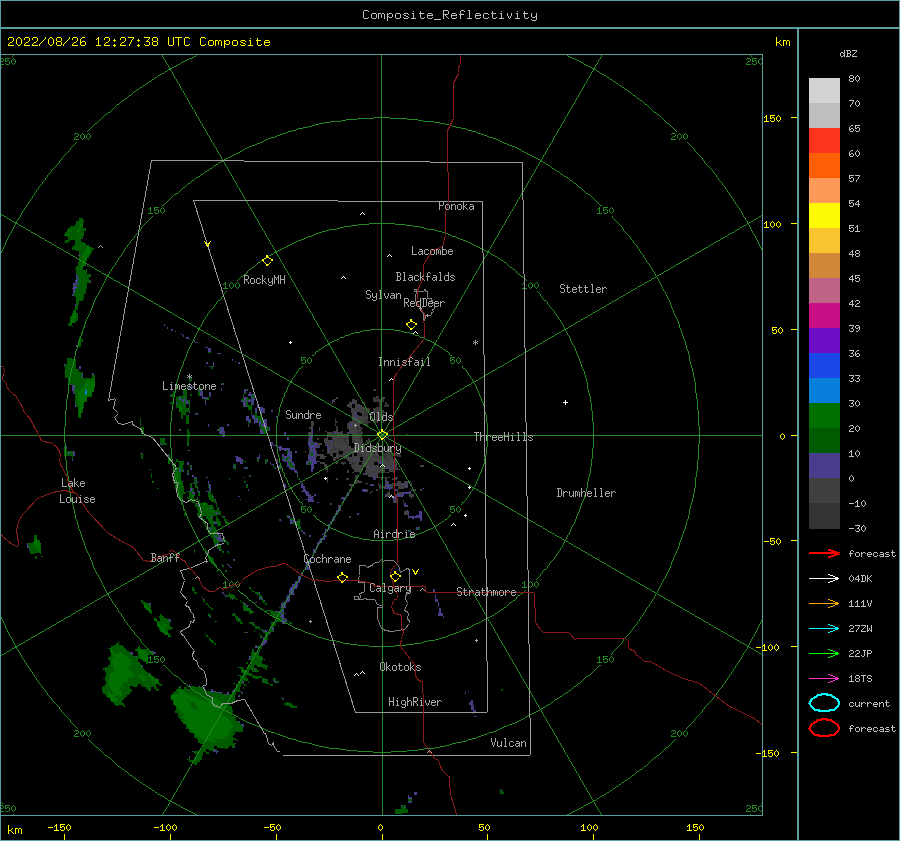This screenshot has height=841, width=900.
Task: Click the dBZ legend heading
Action: (x=848, y=53)
